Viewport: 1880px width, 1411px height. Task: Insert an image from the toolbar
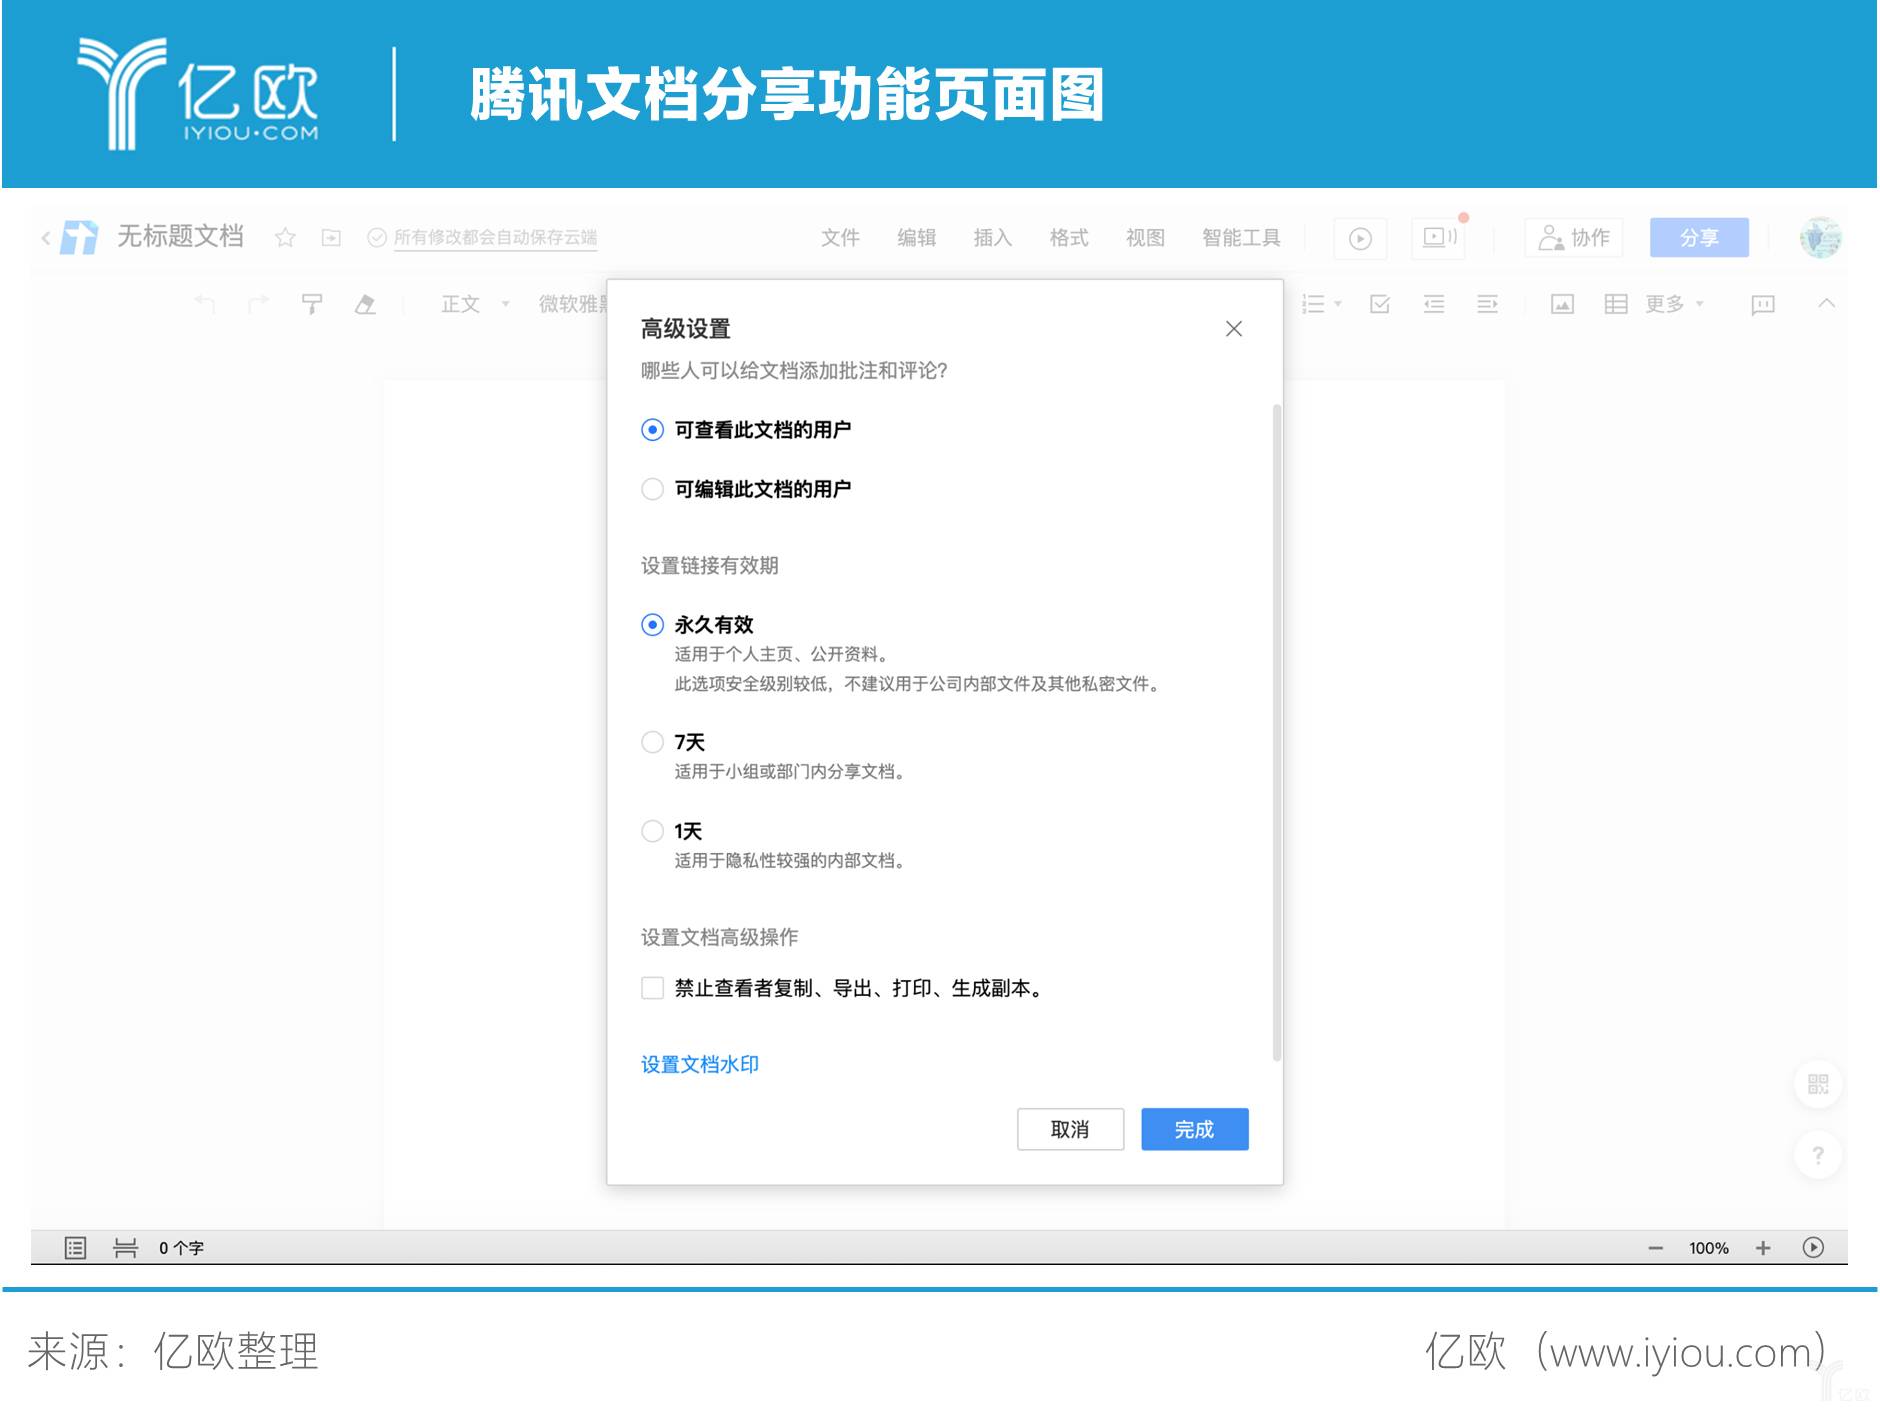point(1562,304)
